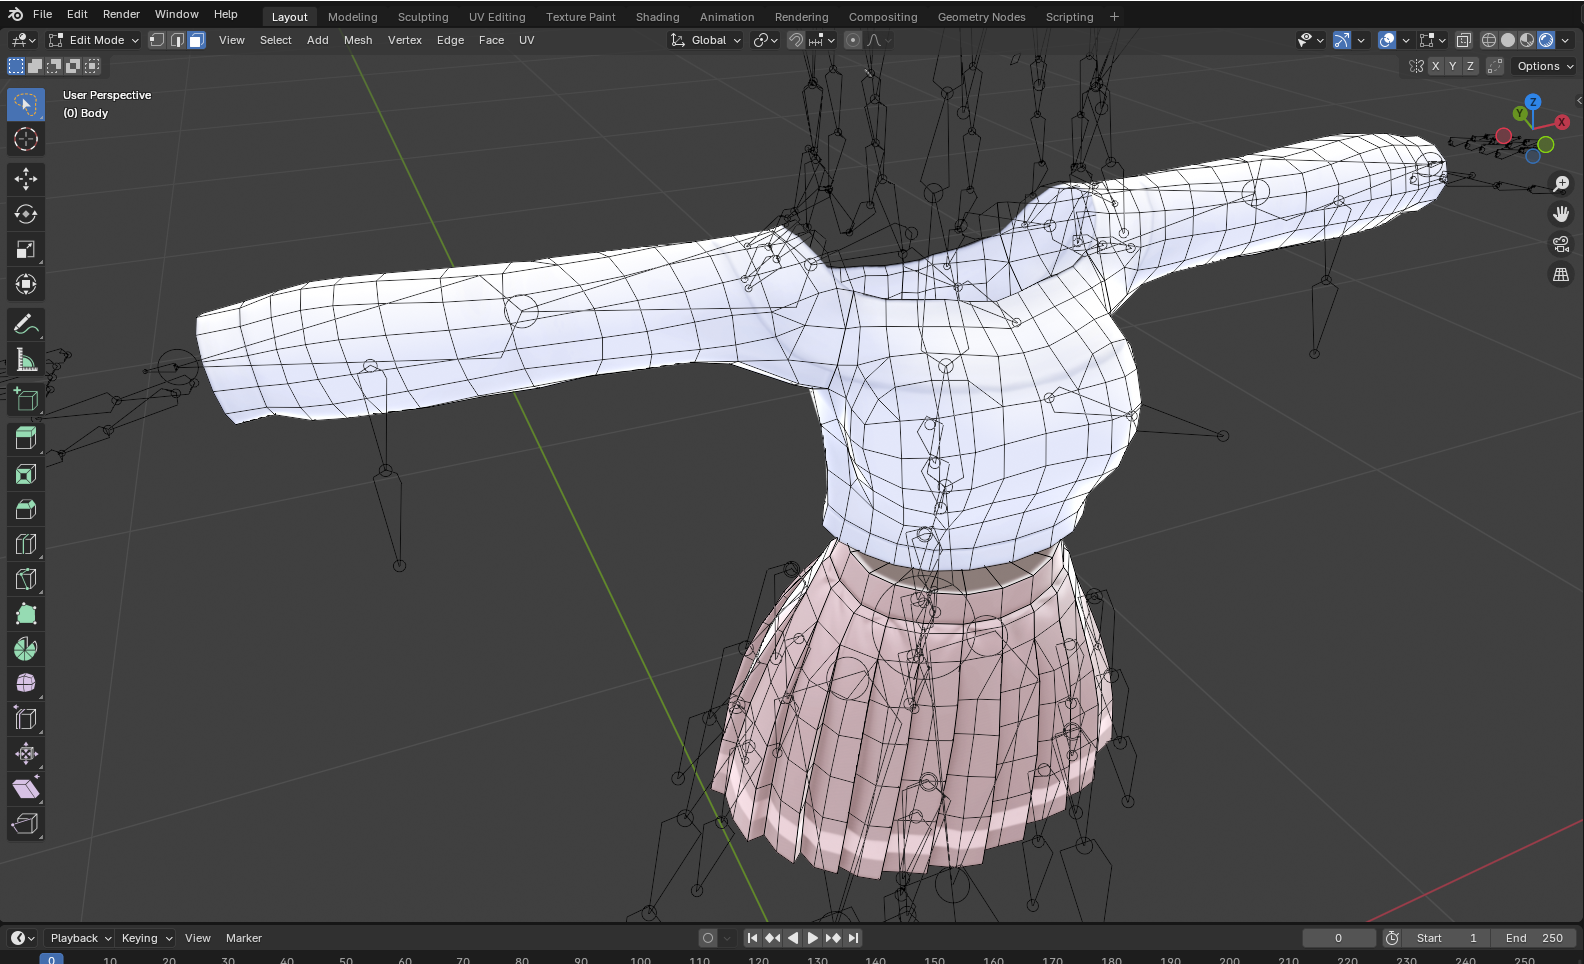The height and width of the screenshot is (964, 1584).
Task: Expand the Global orientation dropdown
Action: [707, 40]
